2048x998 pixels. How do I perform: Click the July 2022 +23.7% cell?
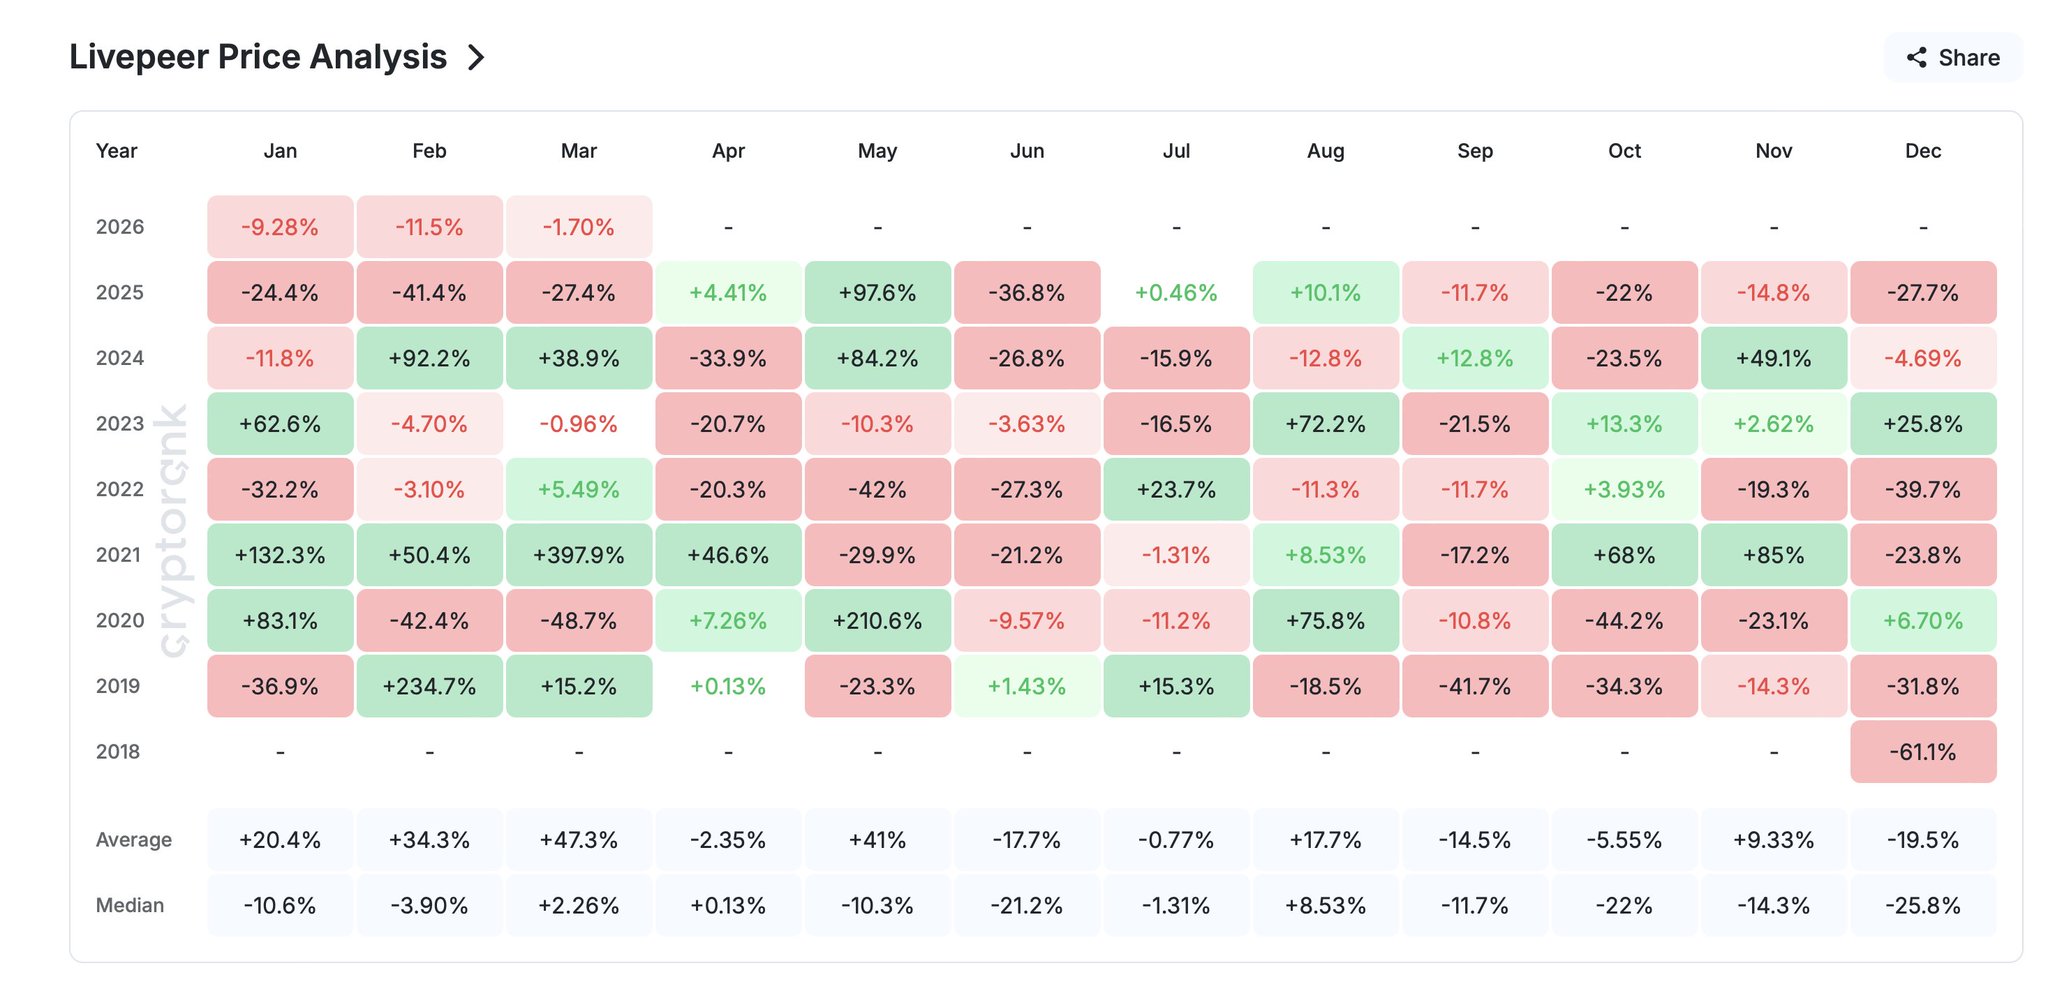(1176, 490)
